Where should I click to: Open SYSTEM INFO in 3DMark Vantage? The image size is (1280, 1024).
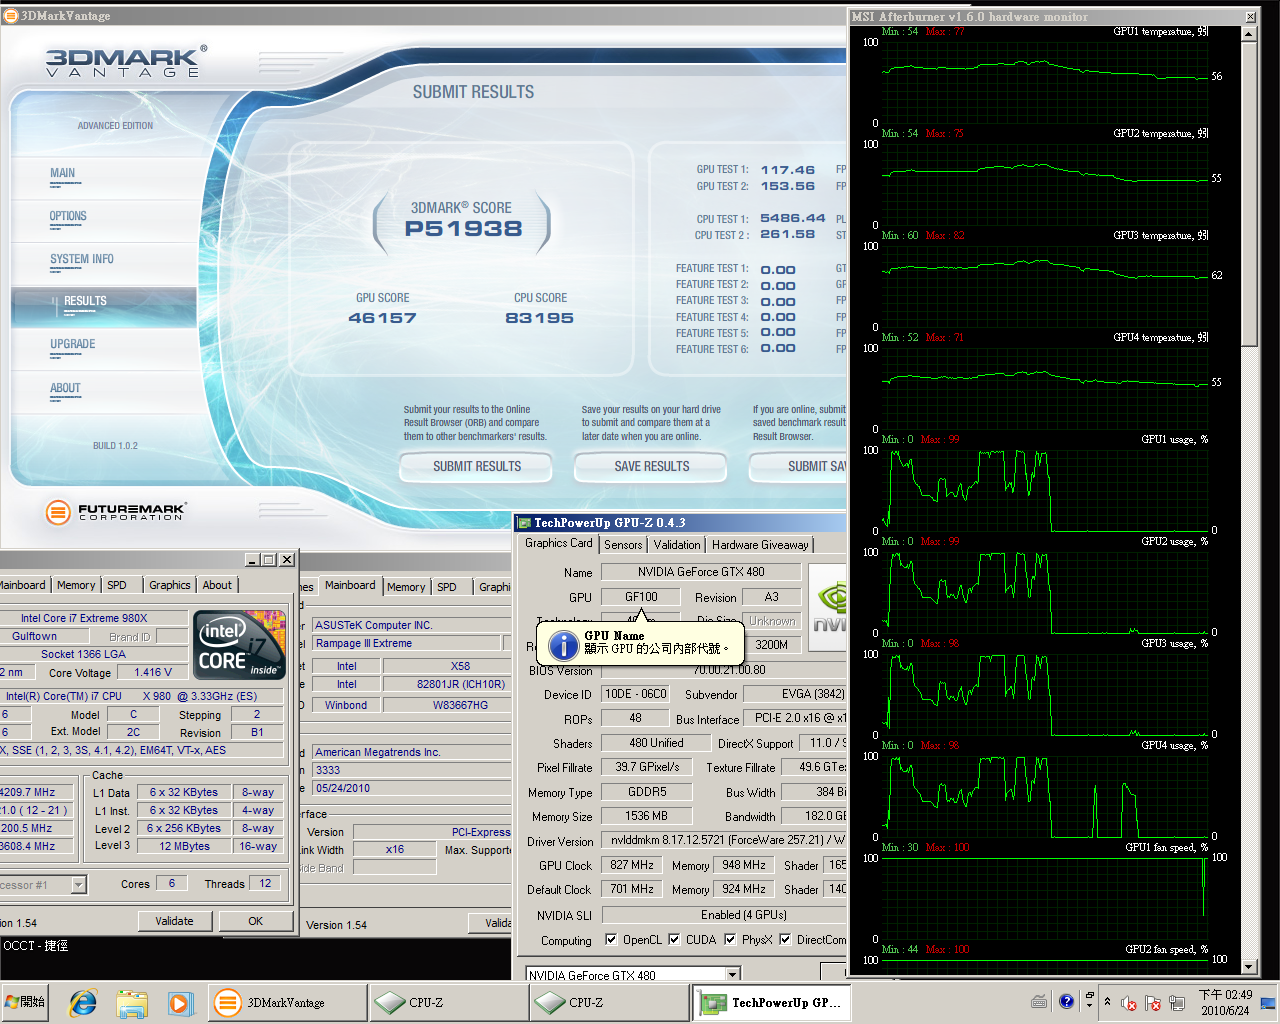[82, 259]
